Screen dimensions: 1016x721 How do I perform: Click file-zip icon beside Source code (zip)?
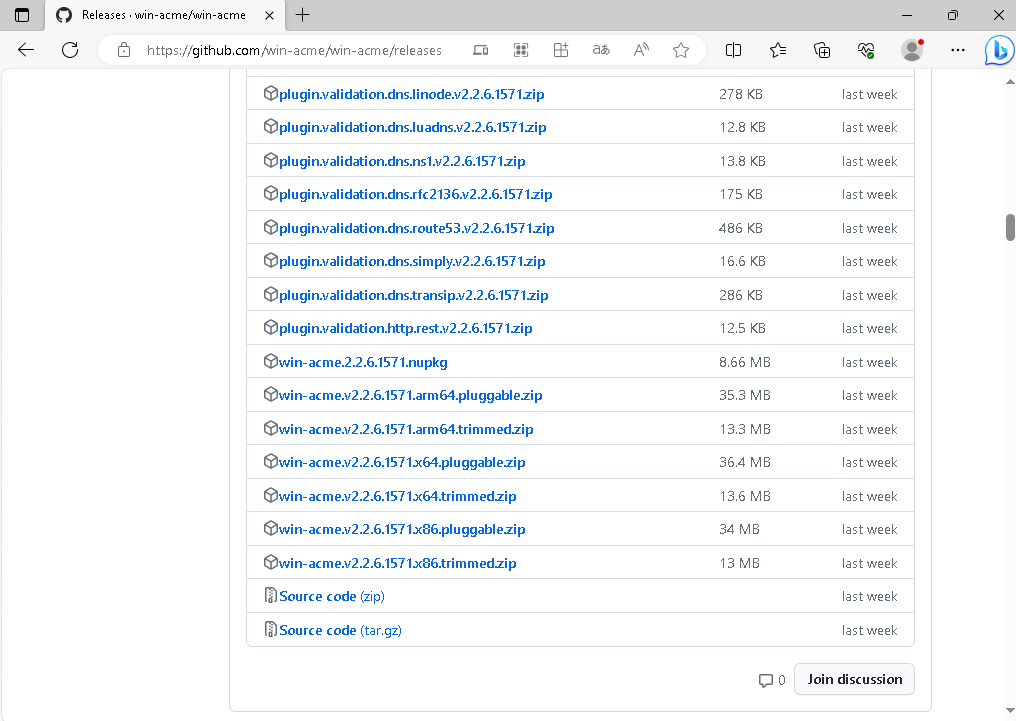[x=270, y=595]
